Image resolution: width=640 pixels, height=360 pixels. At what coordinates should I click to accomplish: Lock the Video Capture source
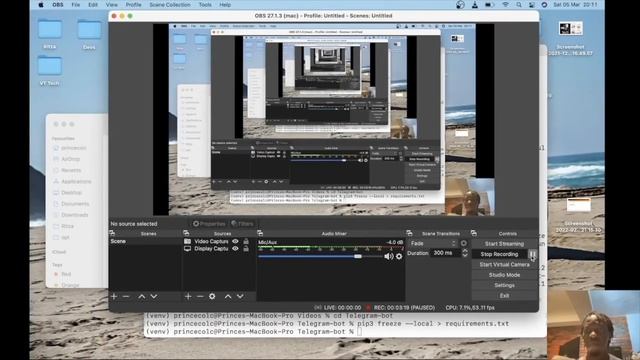point(246,241)
